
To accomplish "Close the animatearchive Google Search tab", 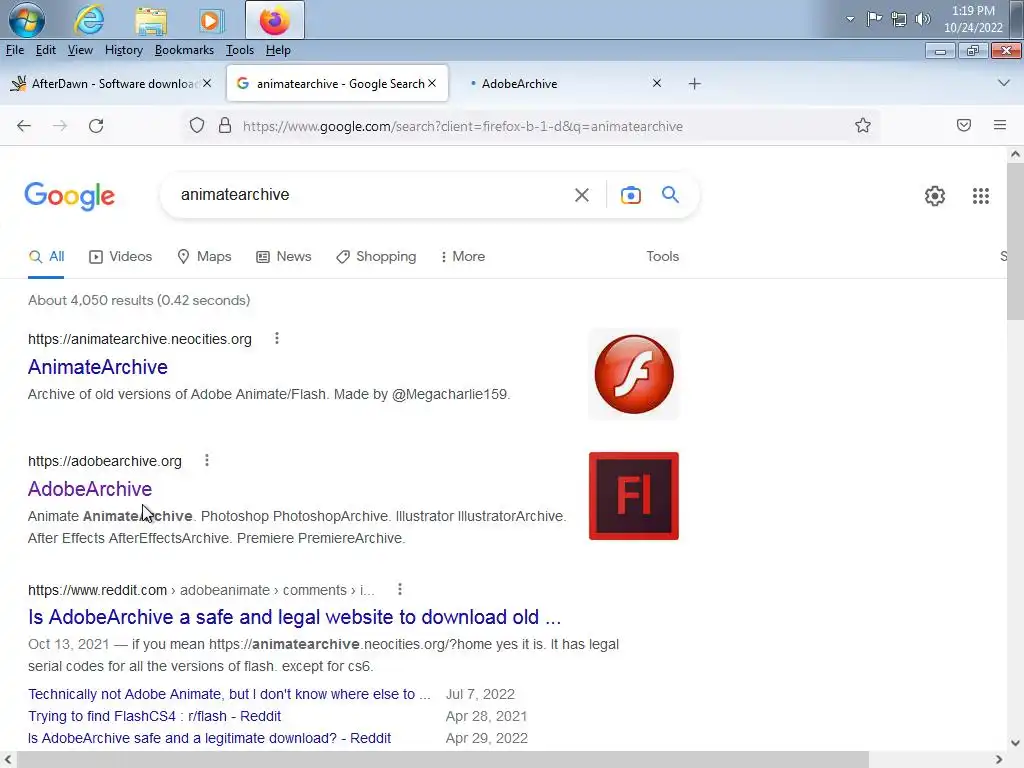I will click(x=432, y=84).
